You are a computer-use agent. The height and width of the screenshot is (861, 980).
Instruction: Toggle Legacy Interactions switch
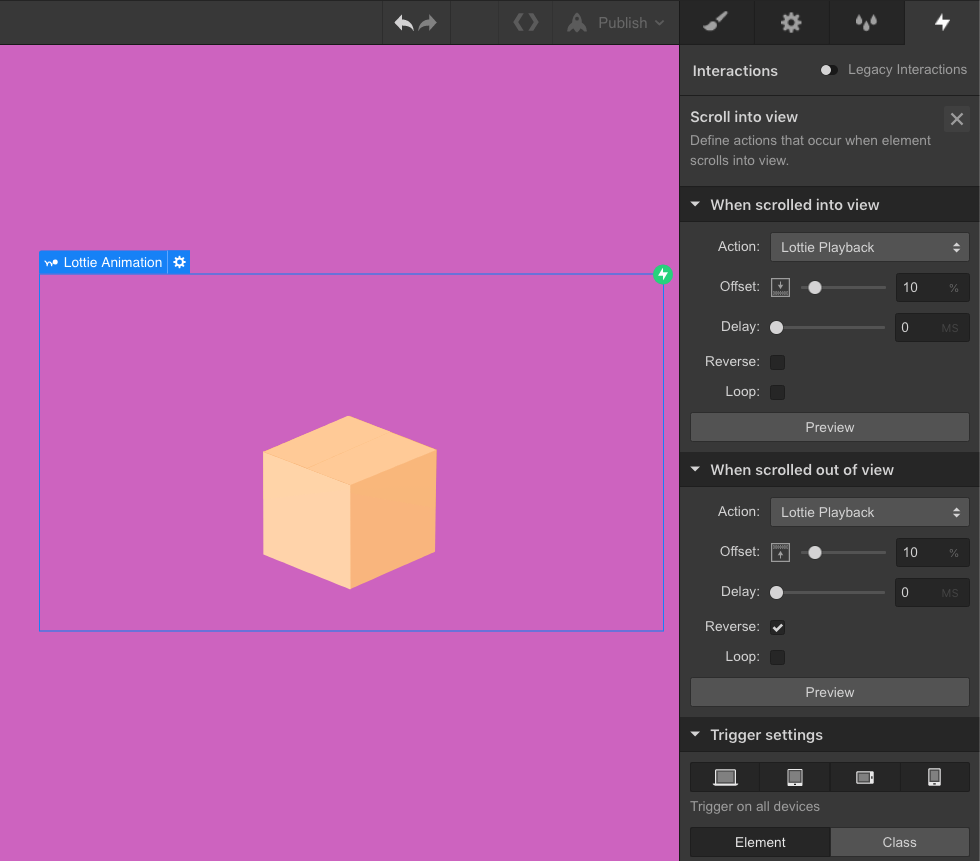[828, 70]
